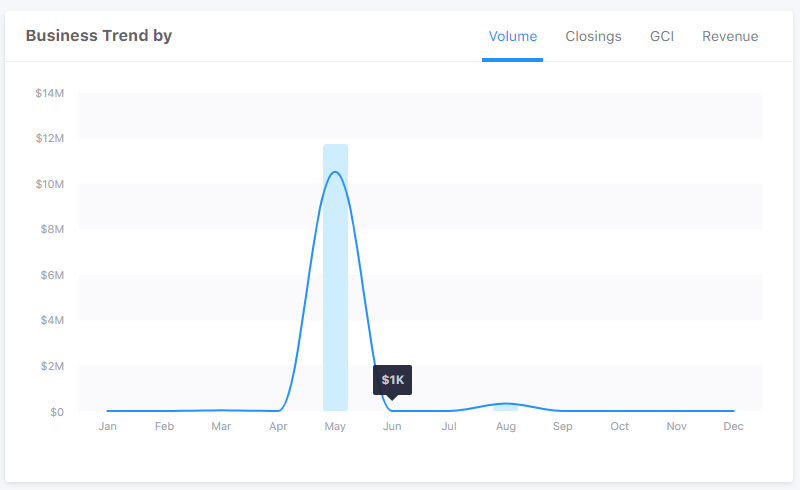Screen dimensions: 800x490
Task: Switch to the Volume tab
Action: pos(512,36)
